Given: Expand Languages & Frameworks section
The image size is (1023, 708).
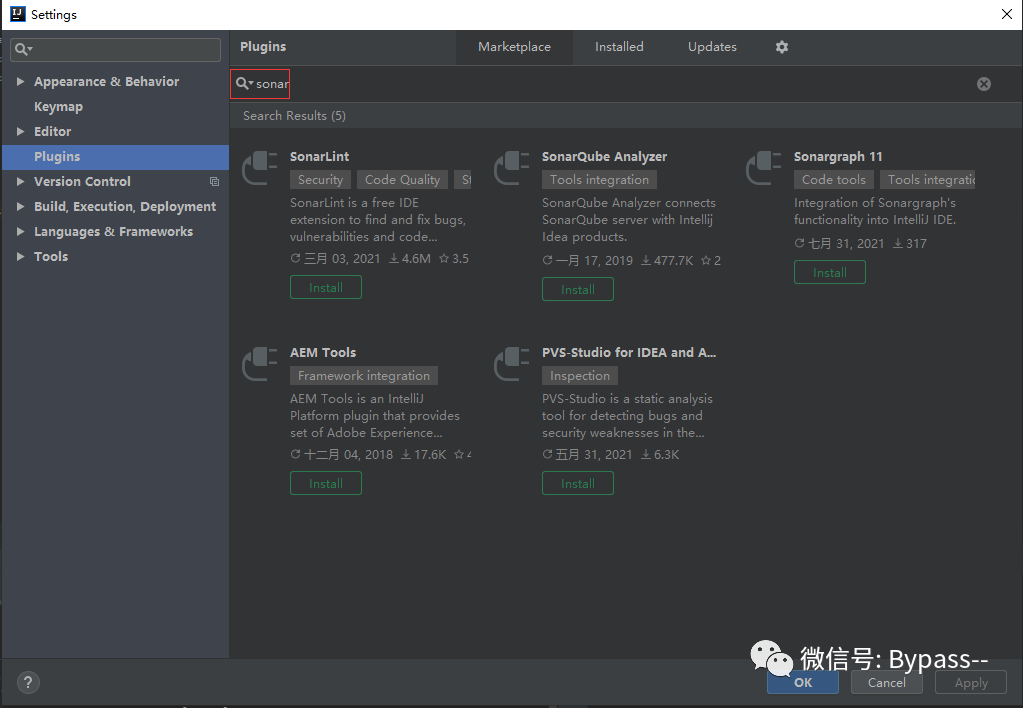Looking at the screenshot, I should (20, 232).
